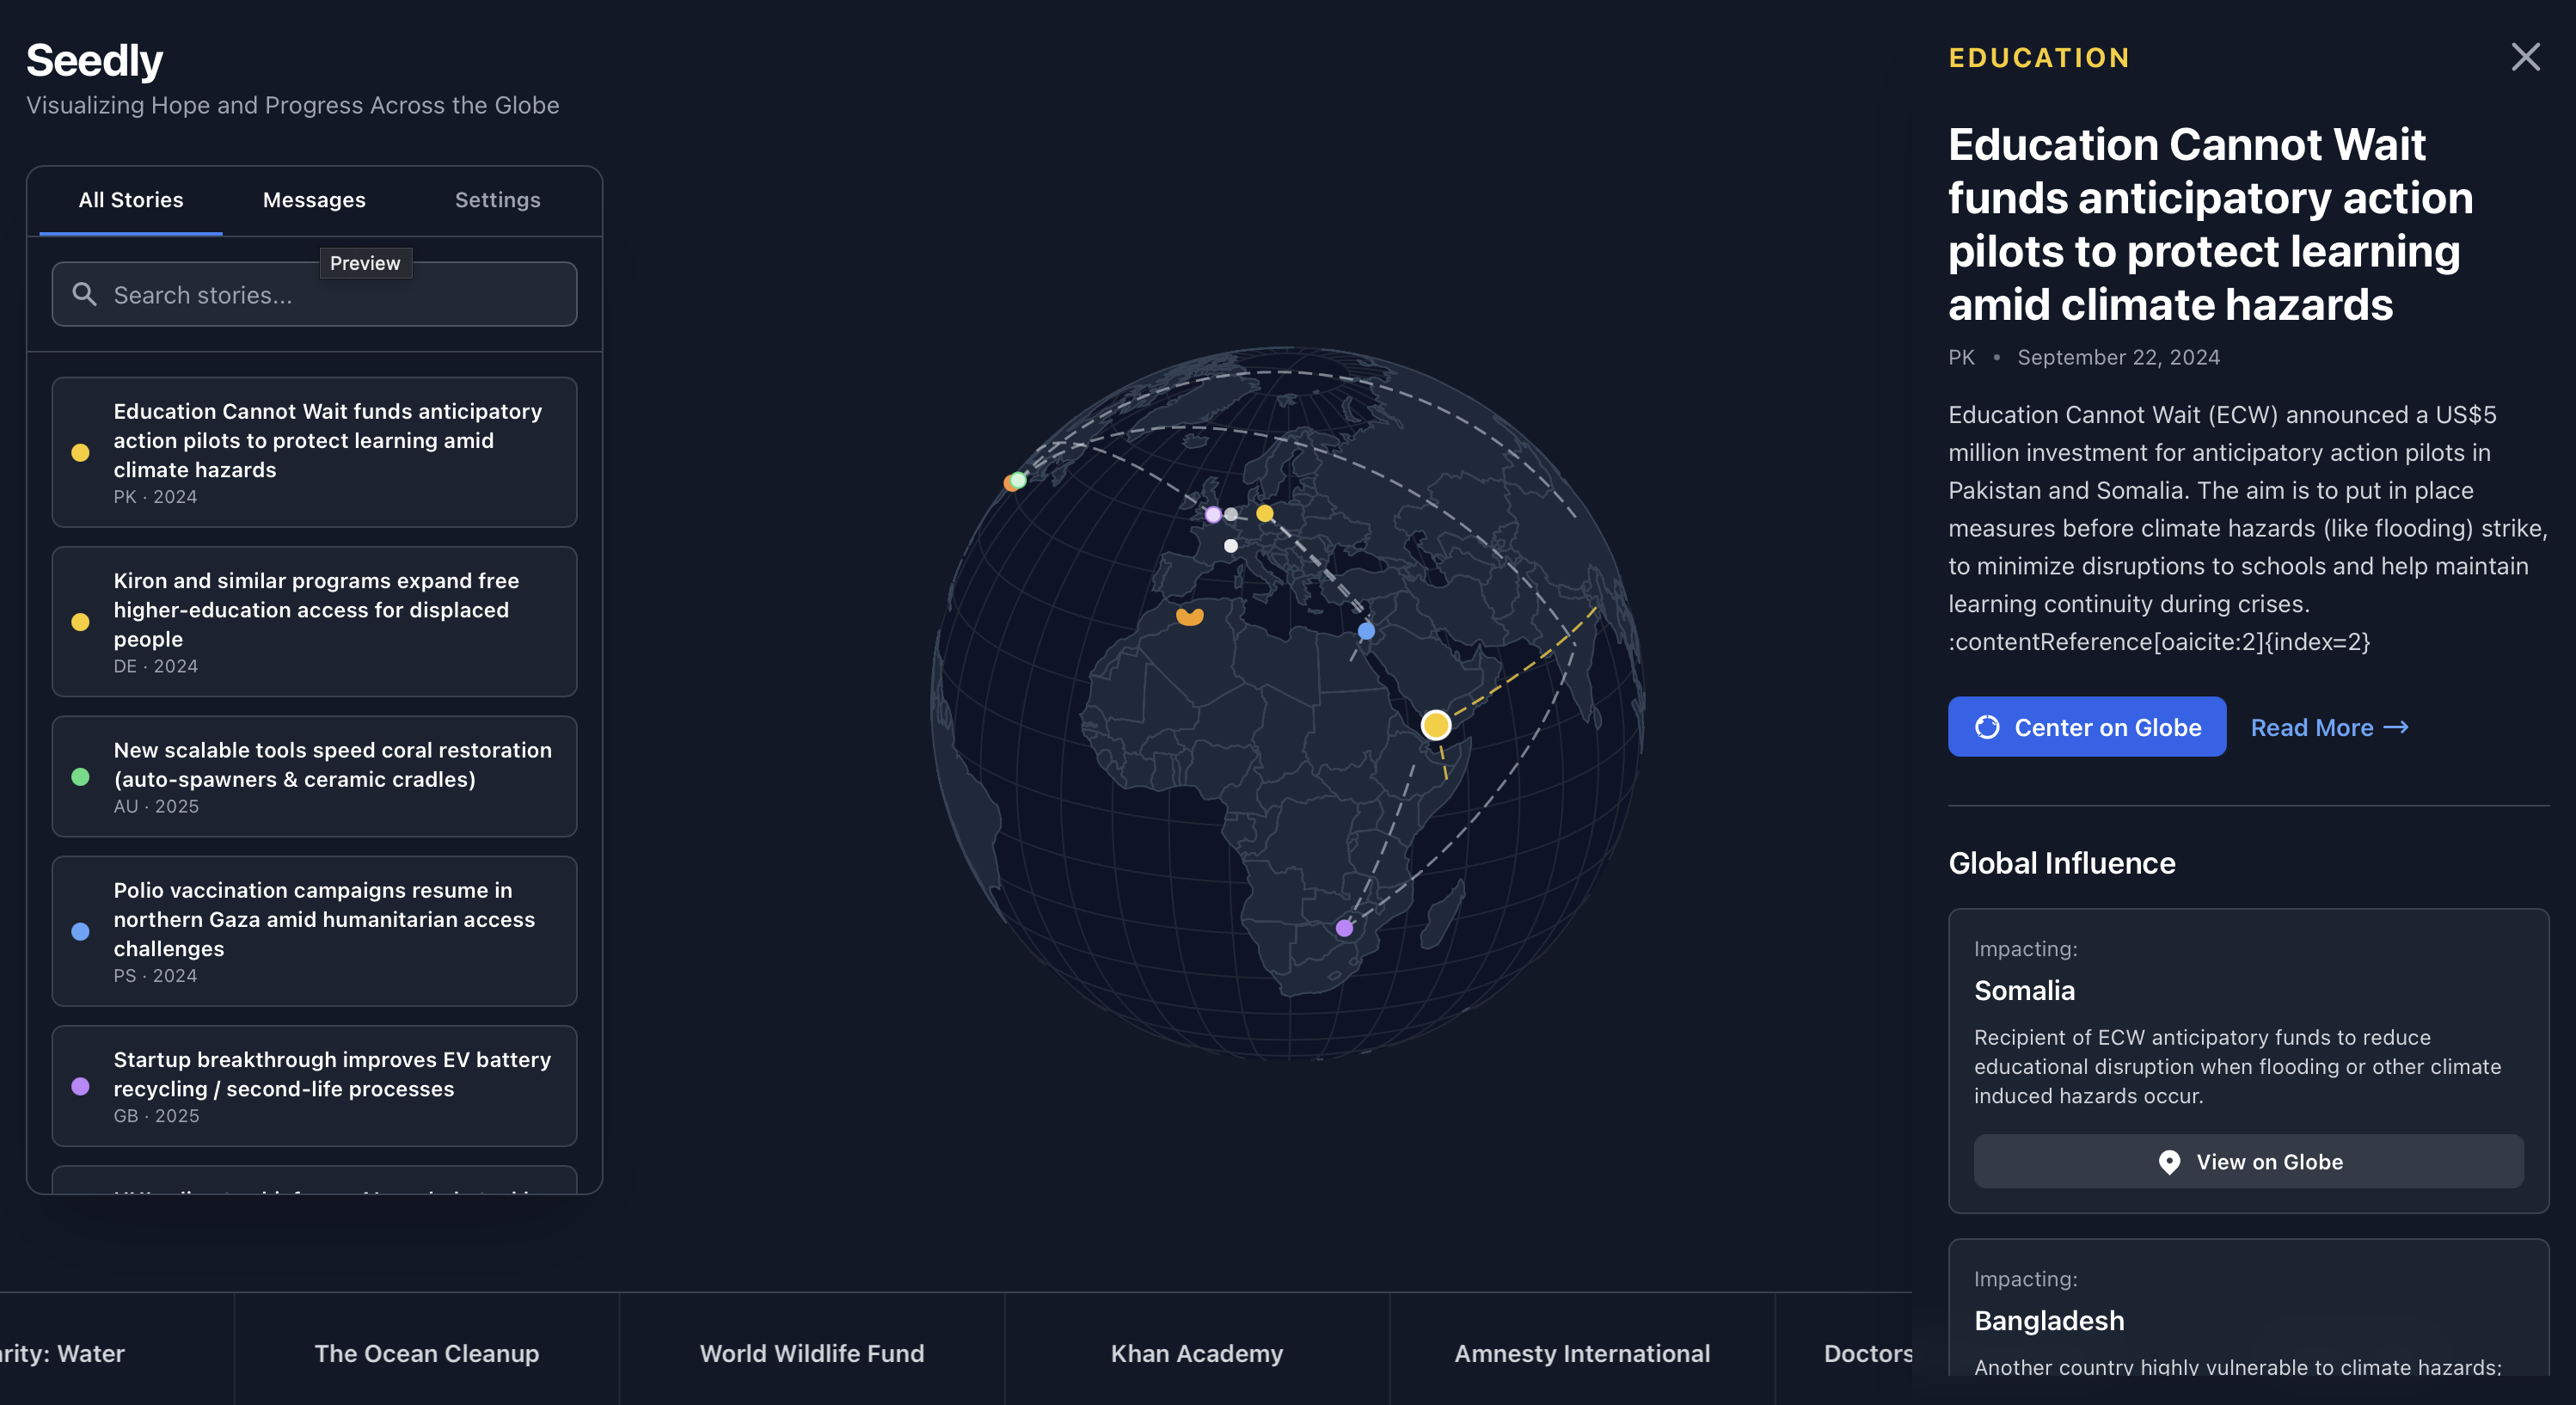2576x1405 pixels.
Task: Click the blue Gaza marker on globe
Action: (1366, 631)
